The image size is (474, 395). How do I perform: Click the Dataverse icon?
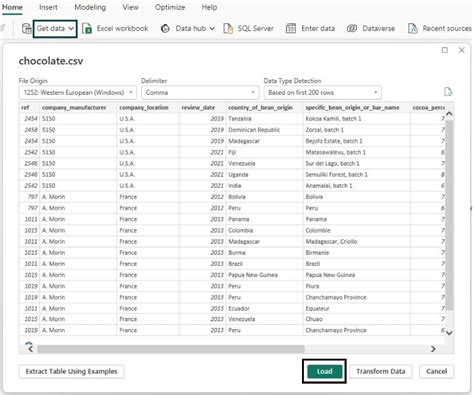[352, 29]
